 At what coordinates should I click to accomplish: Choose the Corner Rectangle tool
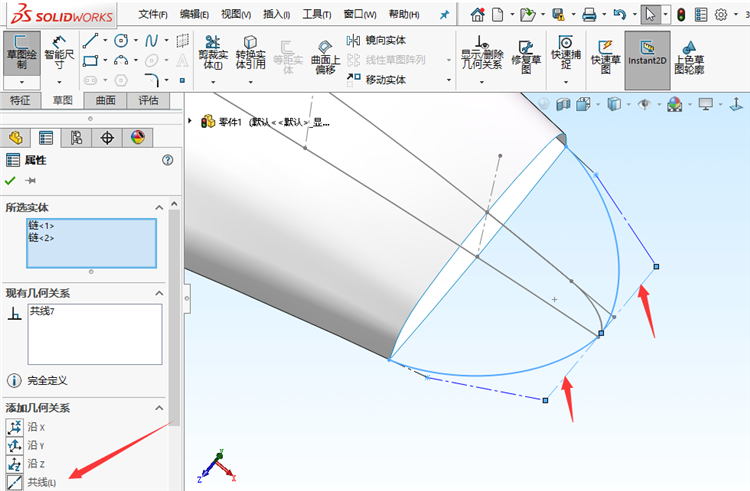click(x=90, y=61)
